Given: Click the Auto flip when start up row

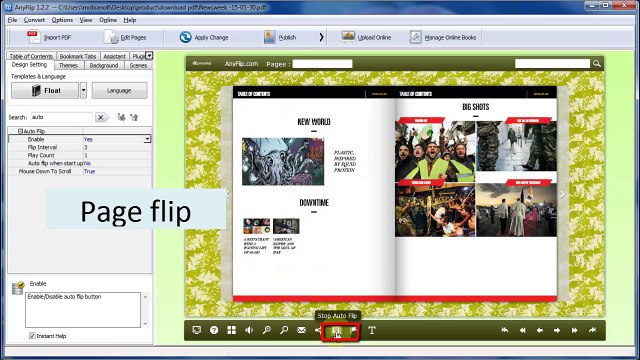Looking at the screenshot, I should 80,163.
